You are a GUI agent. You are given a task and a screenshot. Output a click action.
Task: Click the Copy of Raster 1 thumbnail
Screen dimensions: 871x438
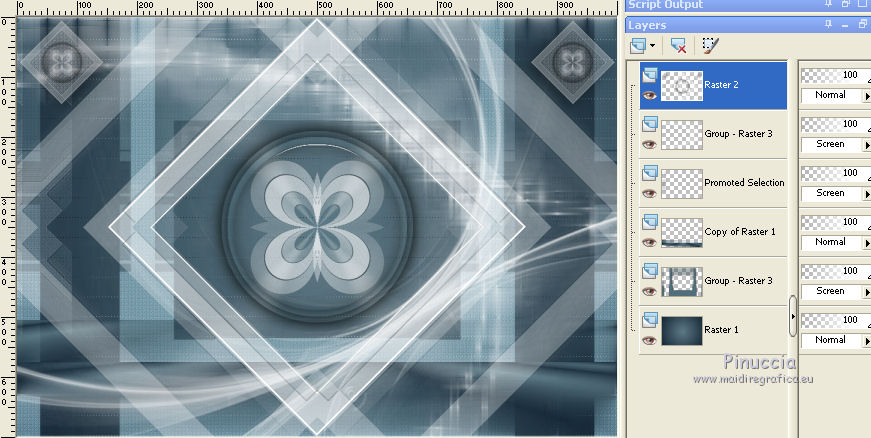click(x=682, y=232)
